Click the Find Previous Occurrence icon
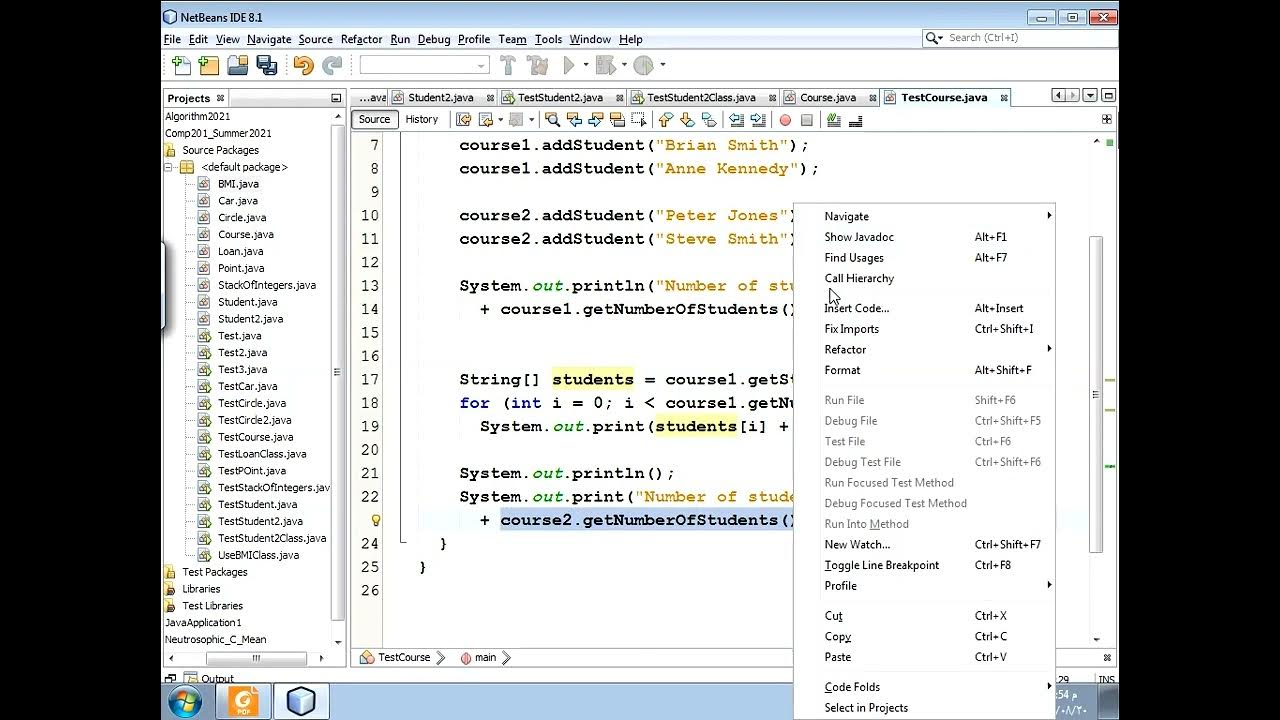This screenshot has height=720, width=1280. [574, 119]
